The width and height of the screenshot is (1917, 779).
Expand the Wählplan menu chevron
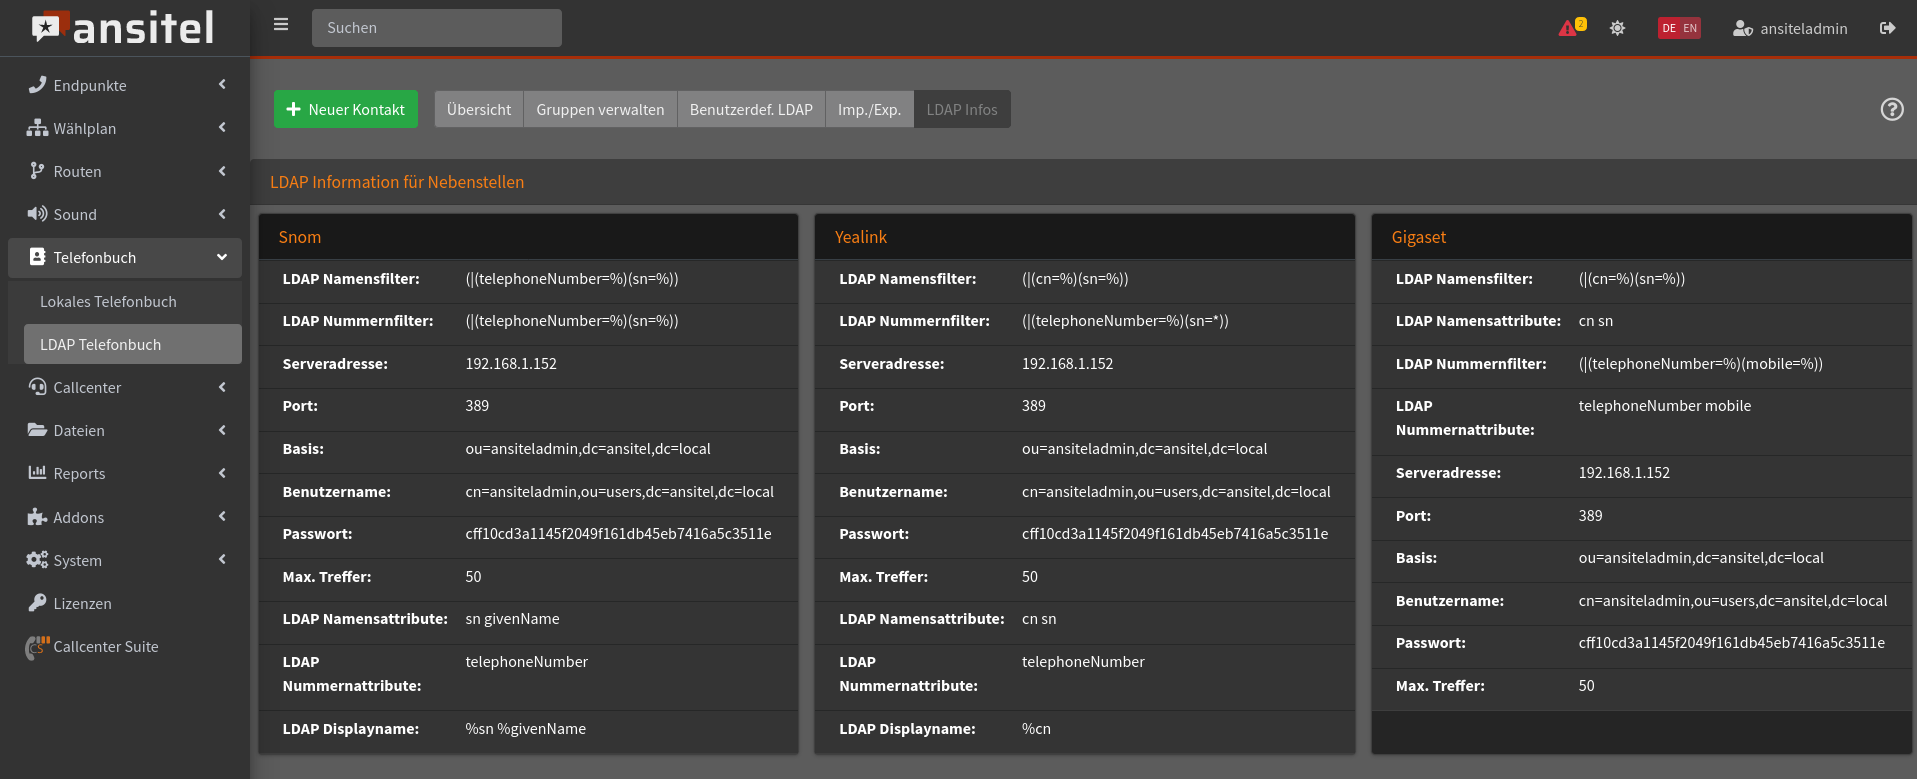tap(222, 128)
